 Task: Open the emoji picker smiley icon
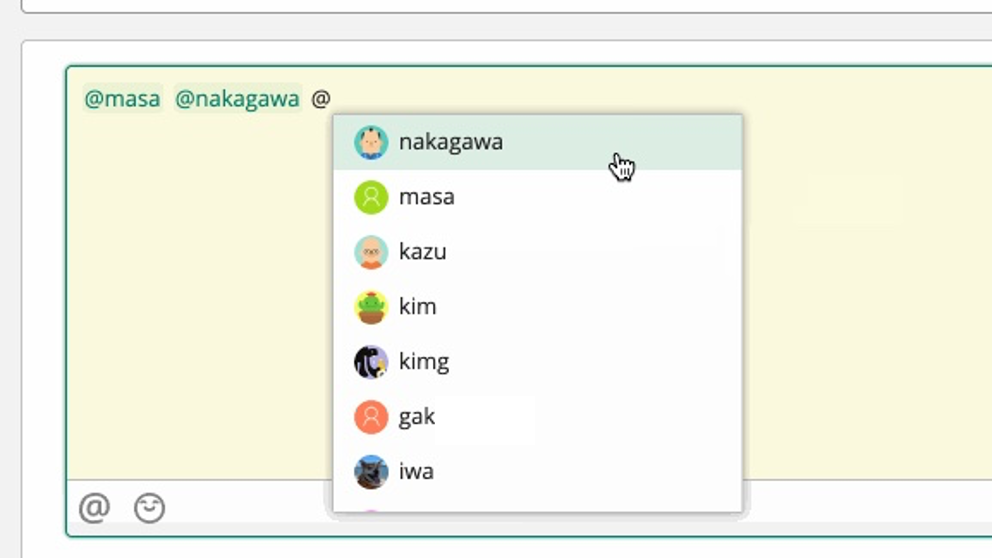pyautogui.click(x=149, y=508)
